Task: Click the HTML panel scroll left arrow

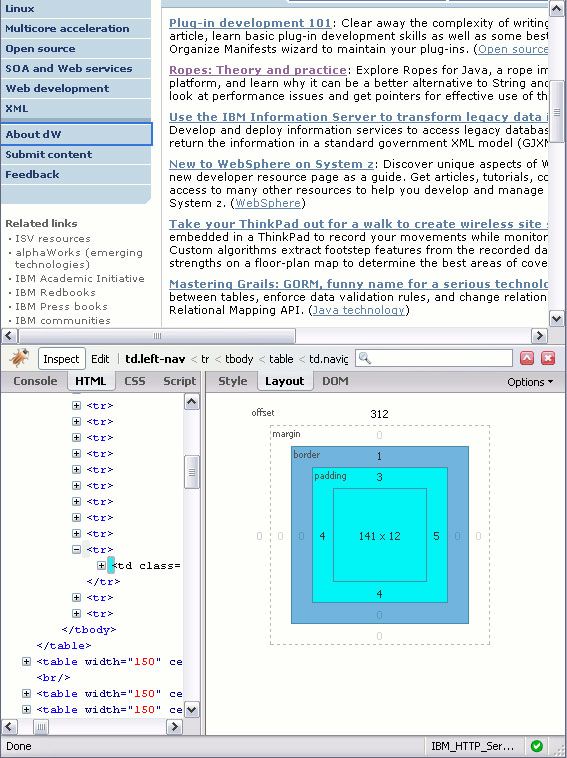Action: pyautogui.click(x=10, y=727)
